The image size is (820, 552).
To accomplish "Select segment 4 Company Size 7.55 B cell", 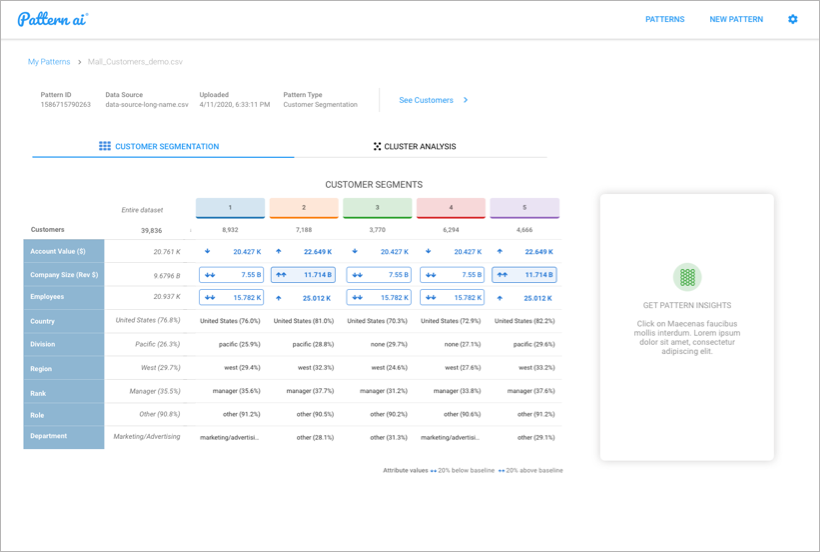I will 451,274.
